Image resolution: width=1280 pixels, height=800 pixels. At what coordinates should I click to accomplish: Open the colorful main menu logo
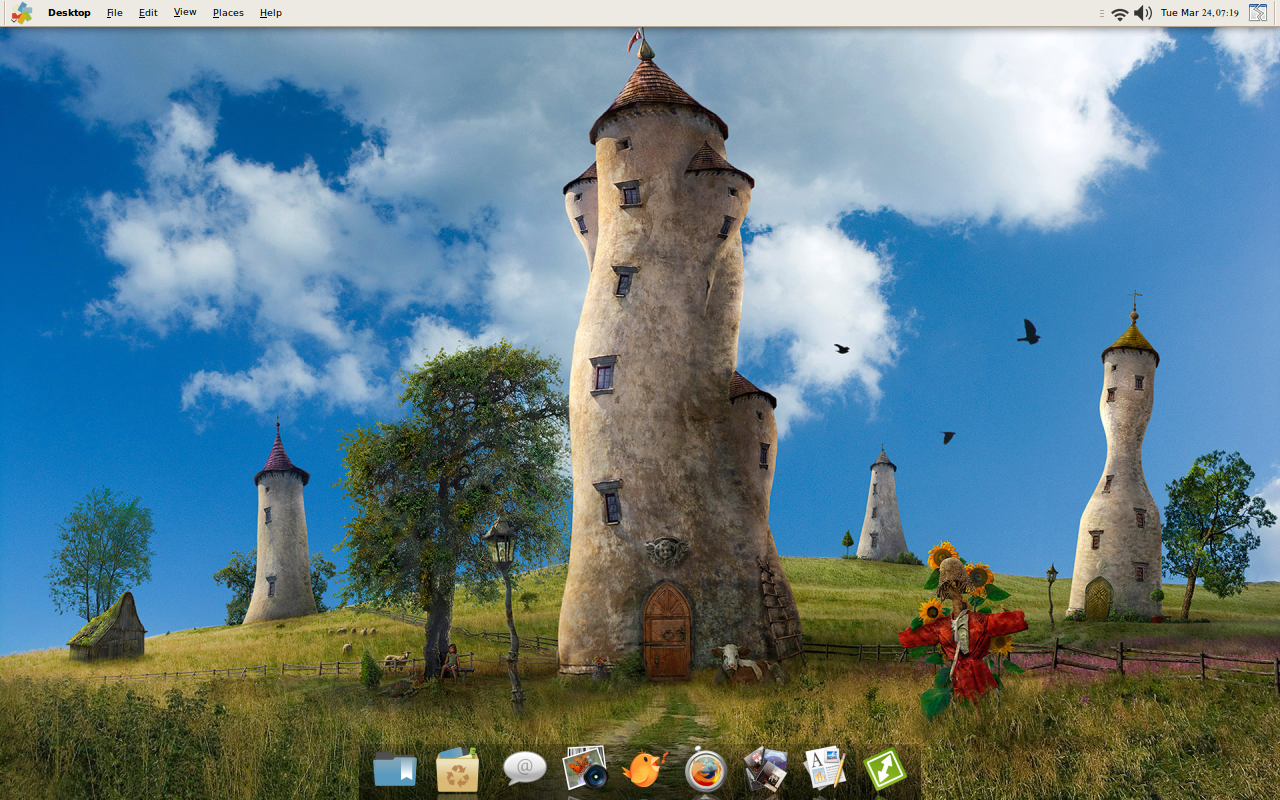(22, 13)
